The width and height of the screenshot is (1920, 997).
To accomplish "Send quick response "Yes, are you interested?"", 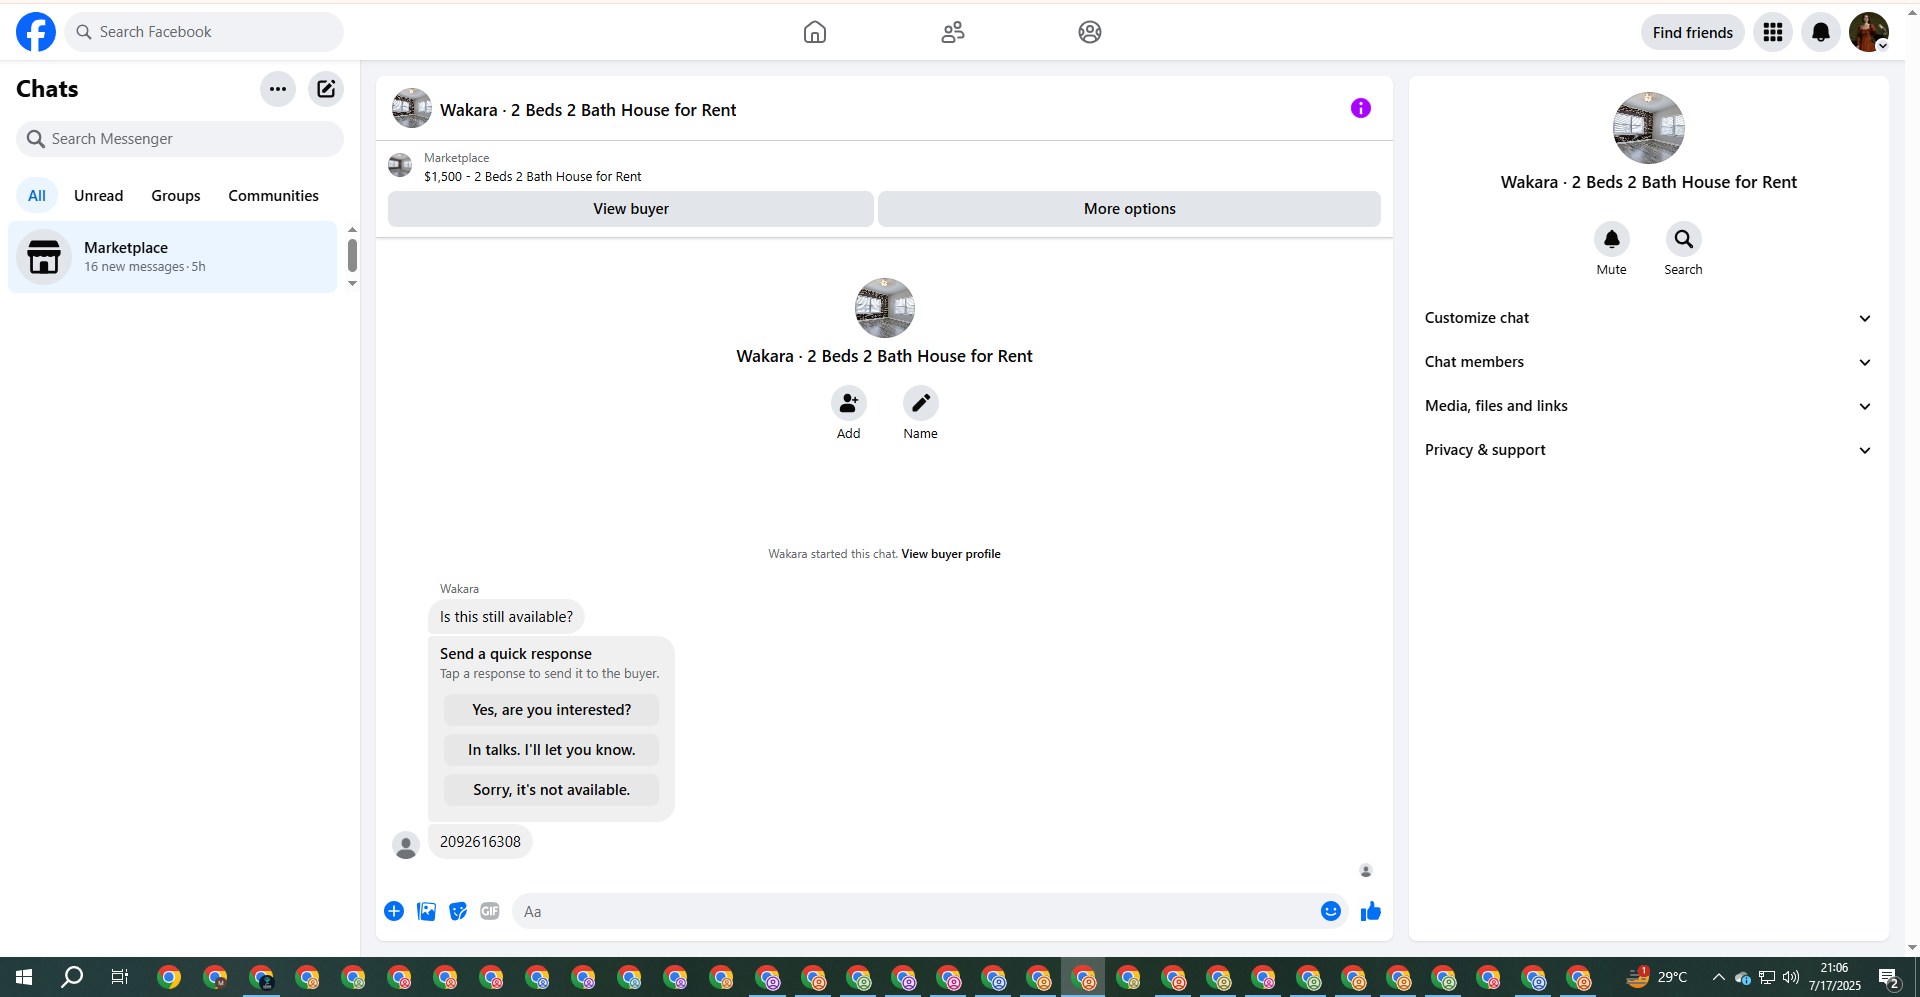I will pos(552,710).
